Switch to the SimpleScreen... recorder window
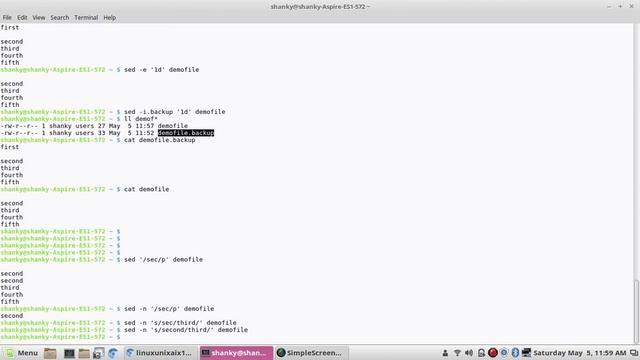 (x=312, y=353)
